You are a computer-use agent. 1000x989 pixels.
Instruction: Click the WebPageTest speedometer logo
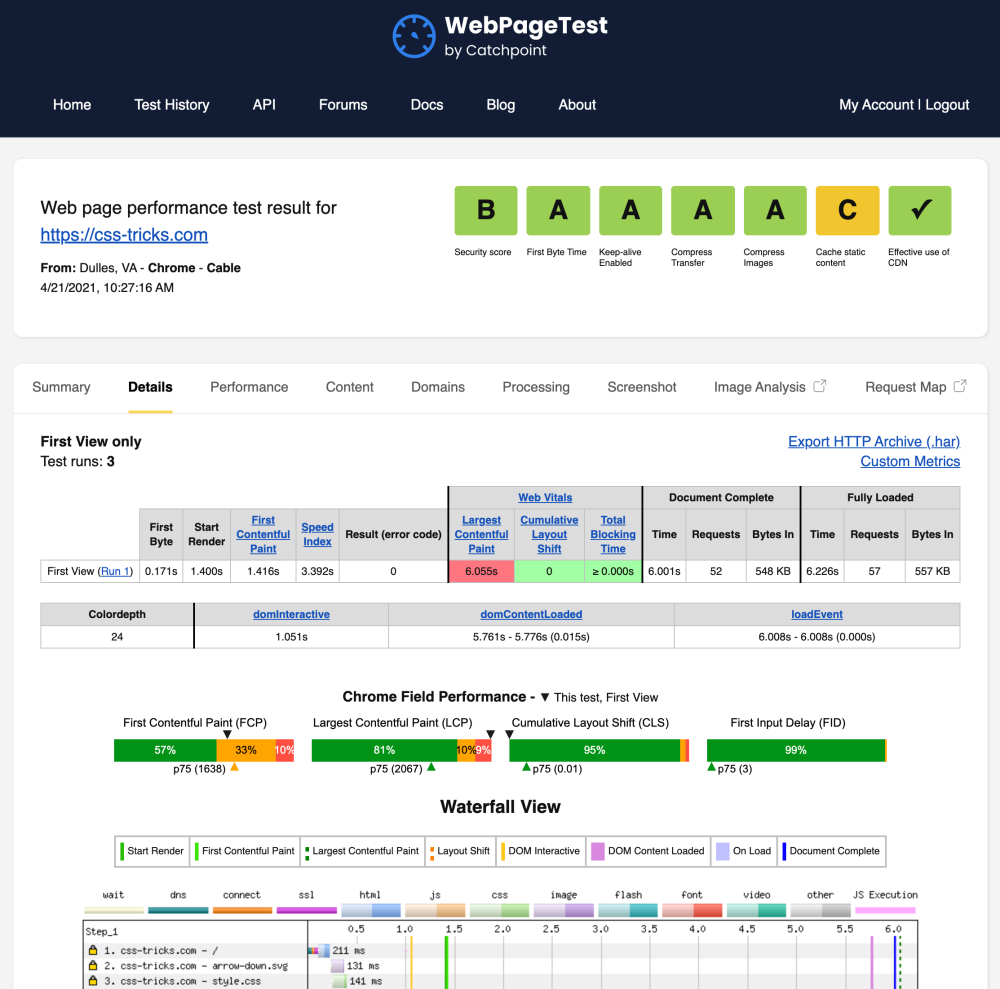tap(414, 36)
